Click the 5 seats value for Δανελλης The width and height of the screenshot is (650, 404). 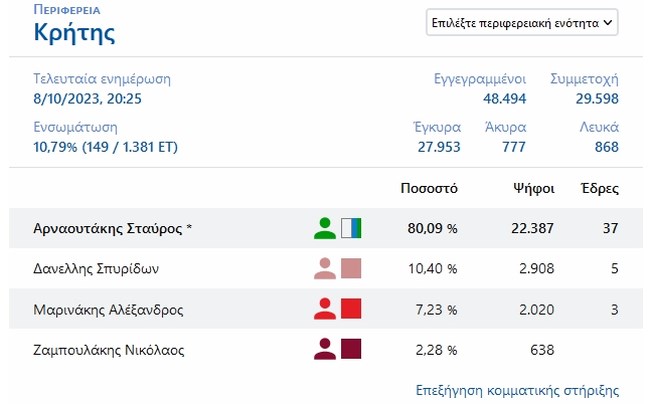click(x=615, y=269)
